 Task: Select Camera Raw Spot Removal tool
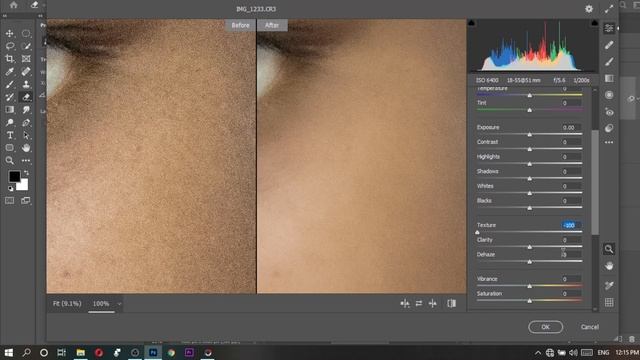tap(609, 45)
